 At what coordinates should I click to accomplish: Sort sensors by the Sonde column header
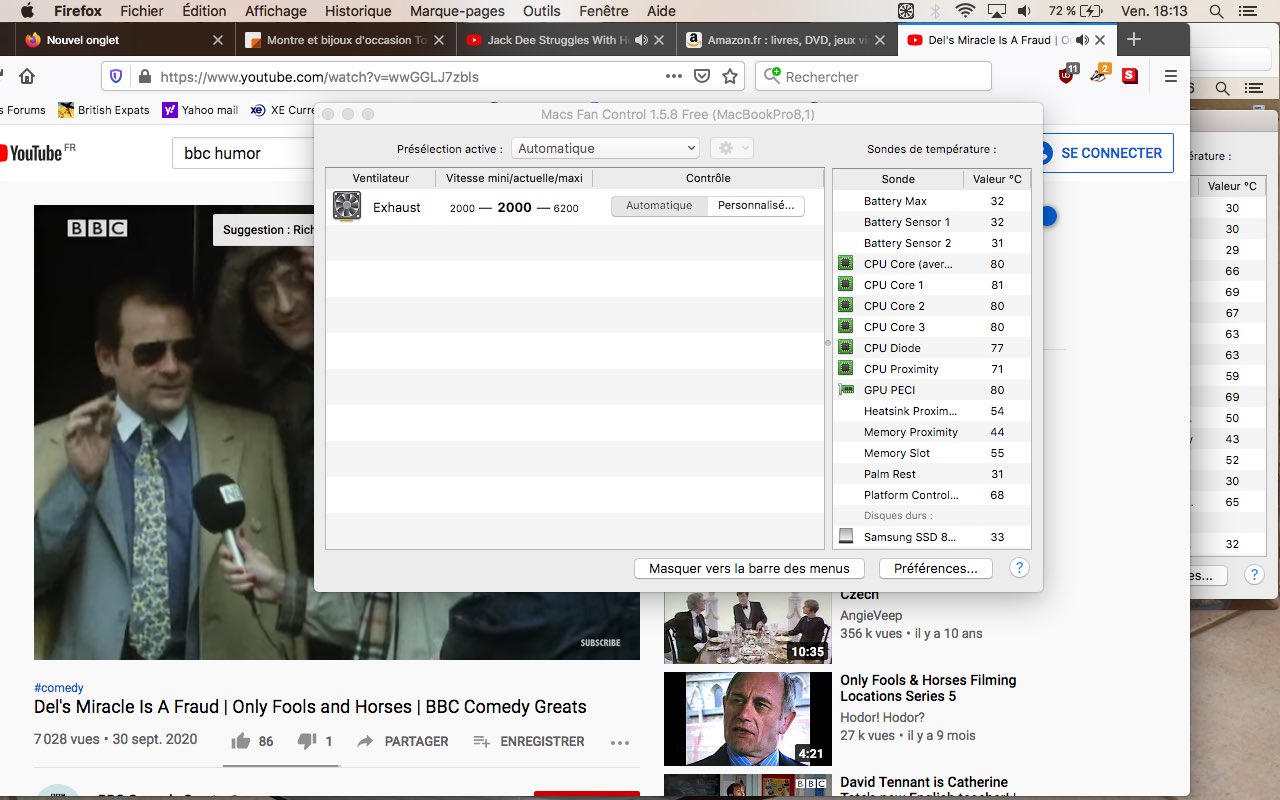point(898,179)
